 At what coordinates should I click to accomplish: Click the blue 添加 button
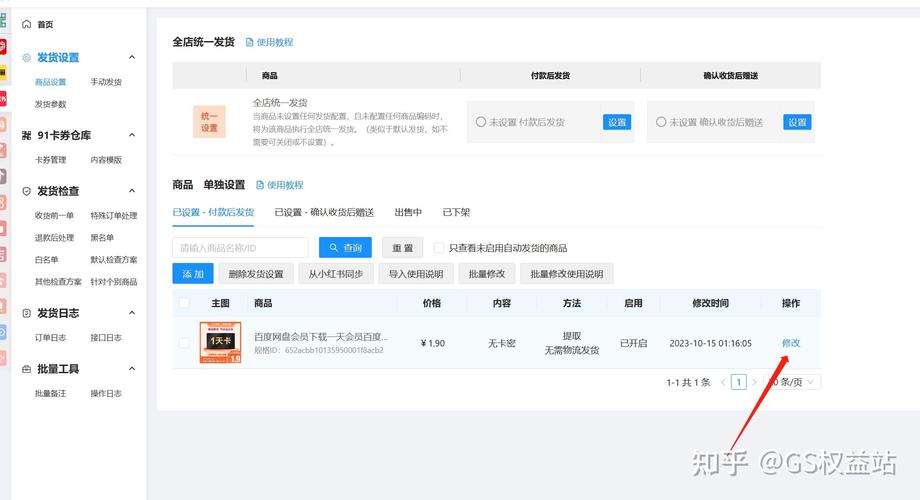tap(193, 274)
